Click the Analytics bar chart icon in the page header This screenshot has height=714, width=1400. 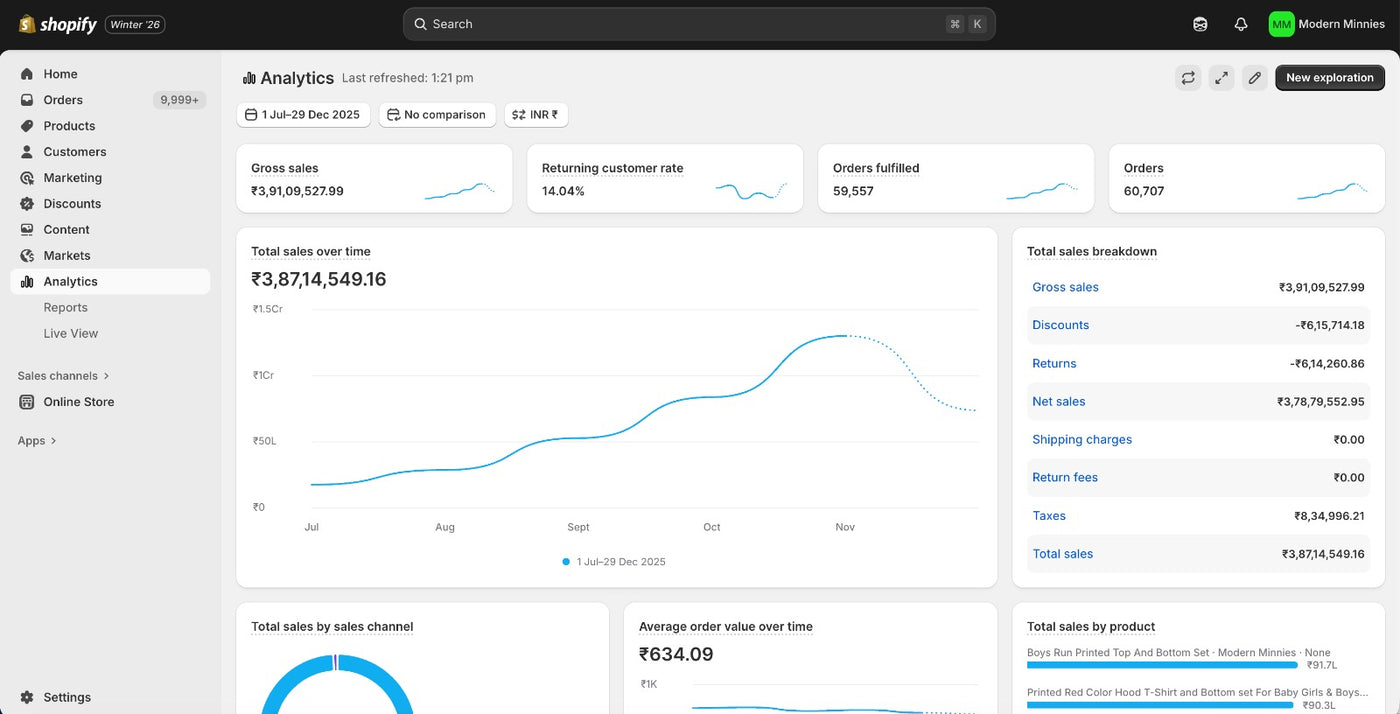[249, 78]
